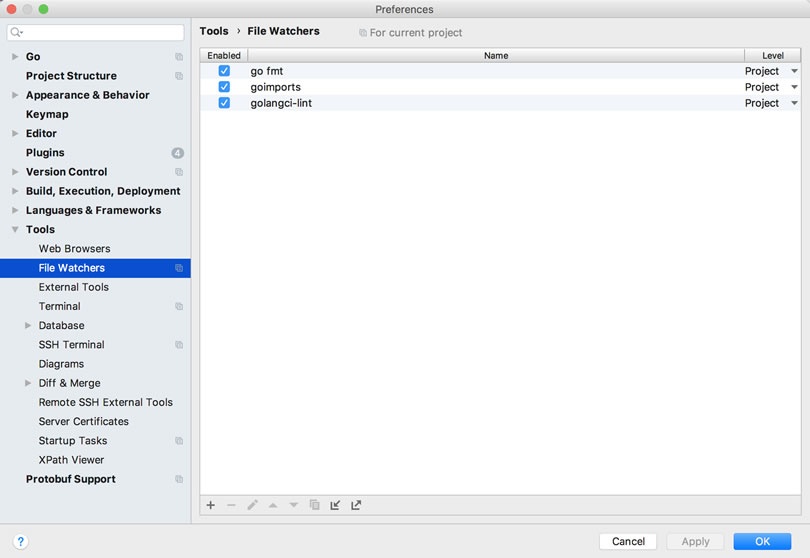Click the move up arrow icon

[x=273, y=505]
